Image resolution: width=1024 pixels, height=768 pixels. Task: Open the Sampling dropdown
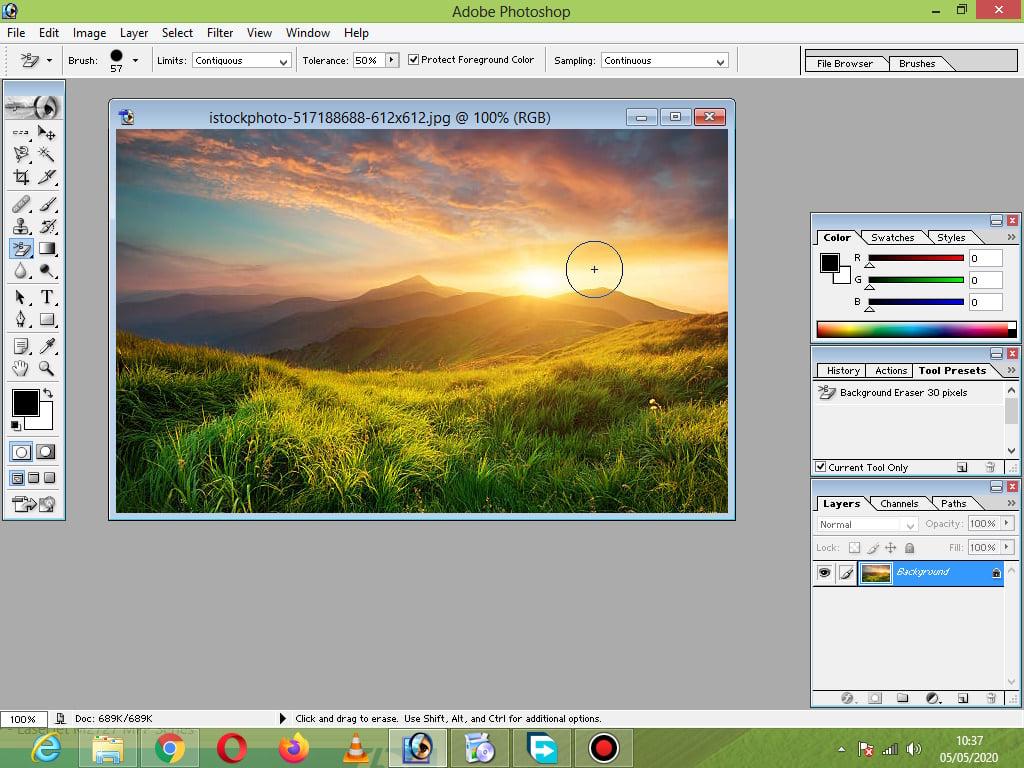[664, 60]
